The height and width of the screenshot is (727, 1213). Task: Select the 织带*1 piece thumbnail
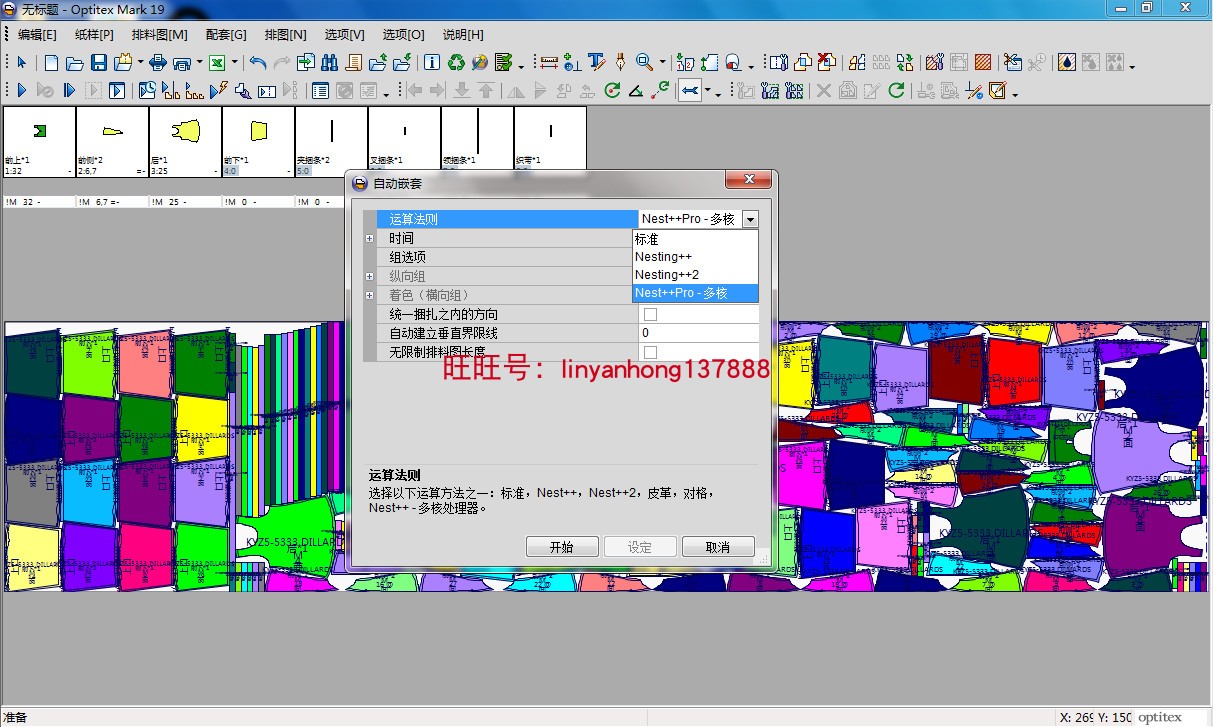[x=550, y=142]
